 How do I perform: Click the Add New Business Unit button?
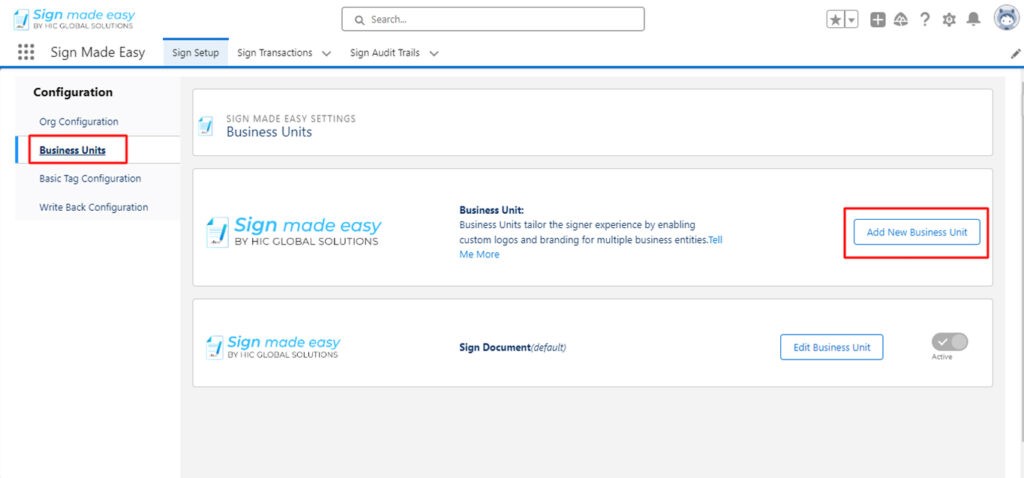(x=917, y=232)
